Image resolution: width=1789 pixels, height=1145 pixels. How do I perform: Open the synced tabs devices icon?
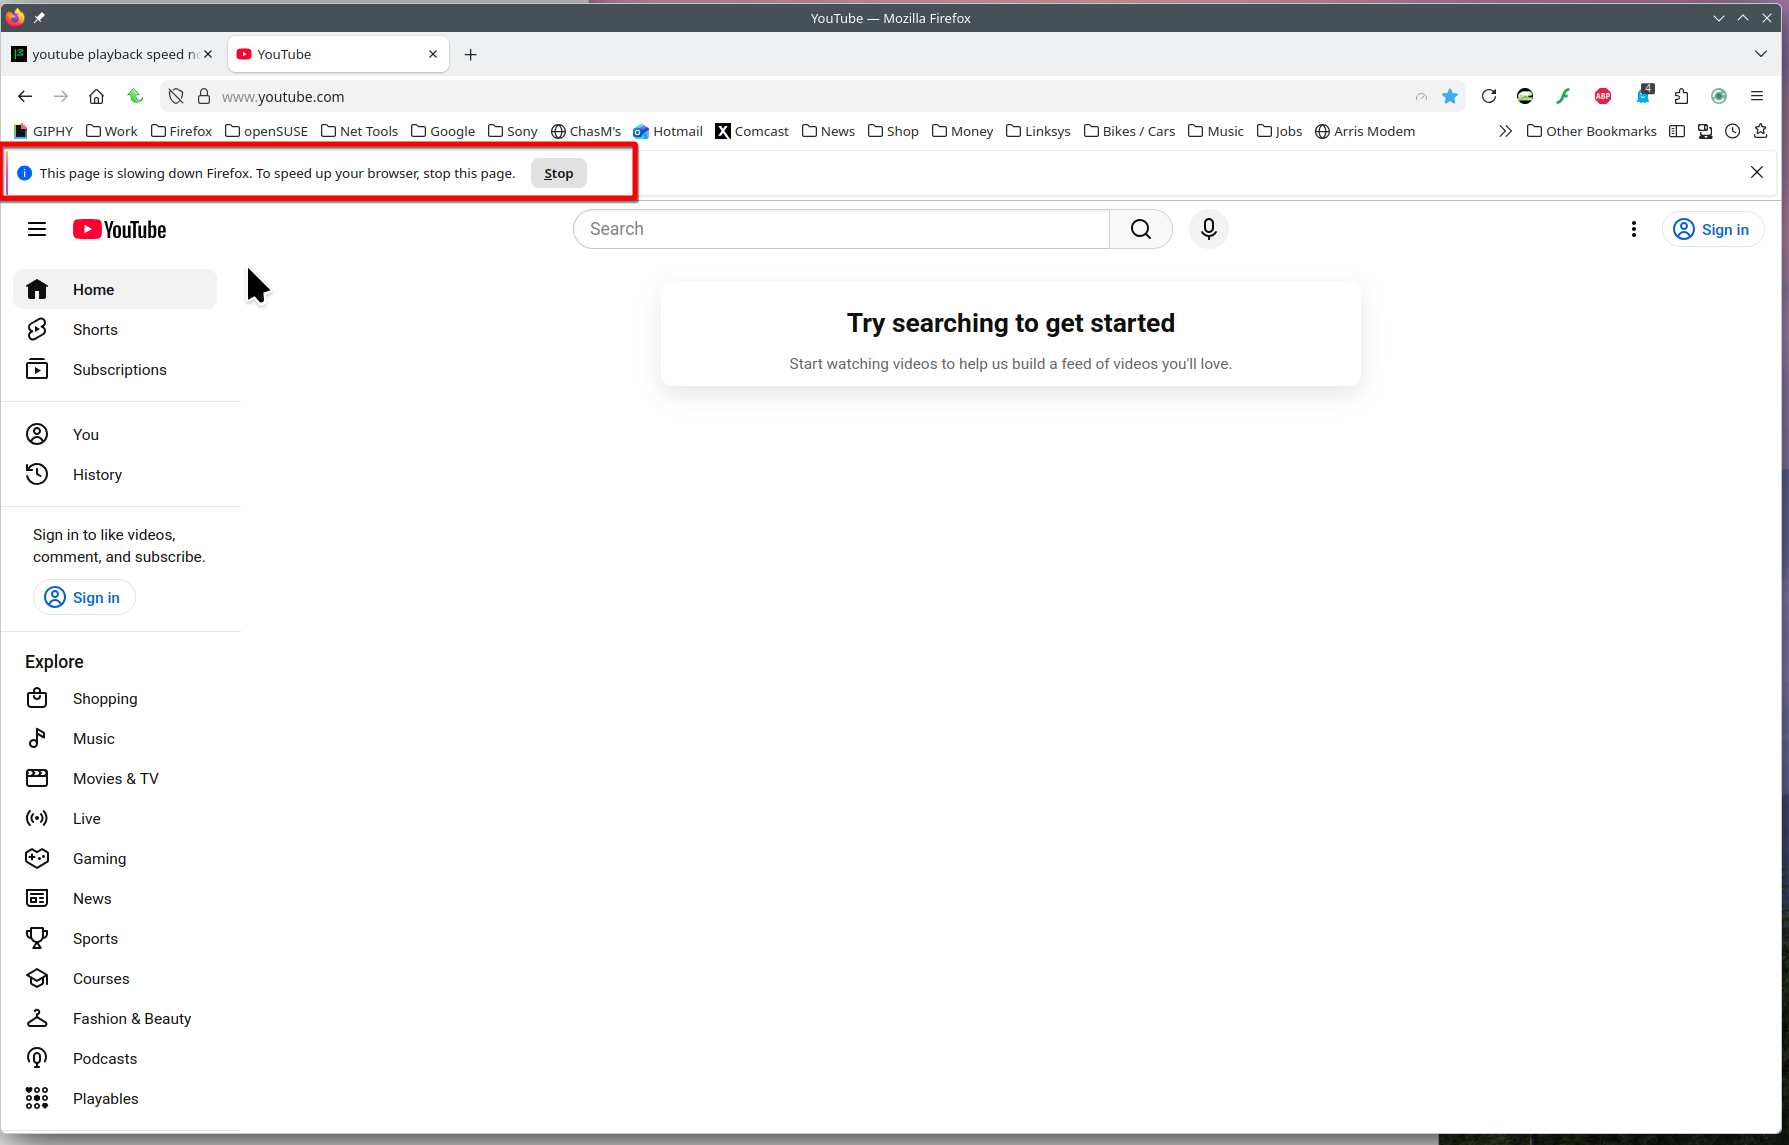pyautogui.click(x=1705, y=131)
